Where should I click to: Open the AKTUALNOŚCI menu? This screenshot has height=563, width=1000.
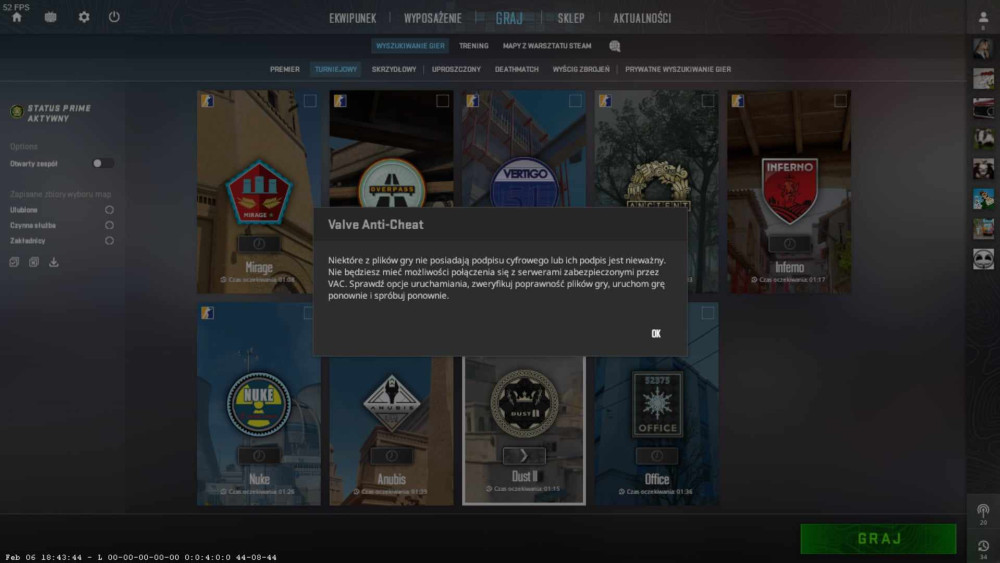tap(642, 18)
